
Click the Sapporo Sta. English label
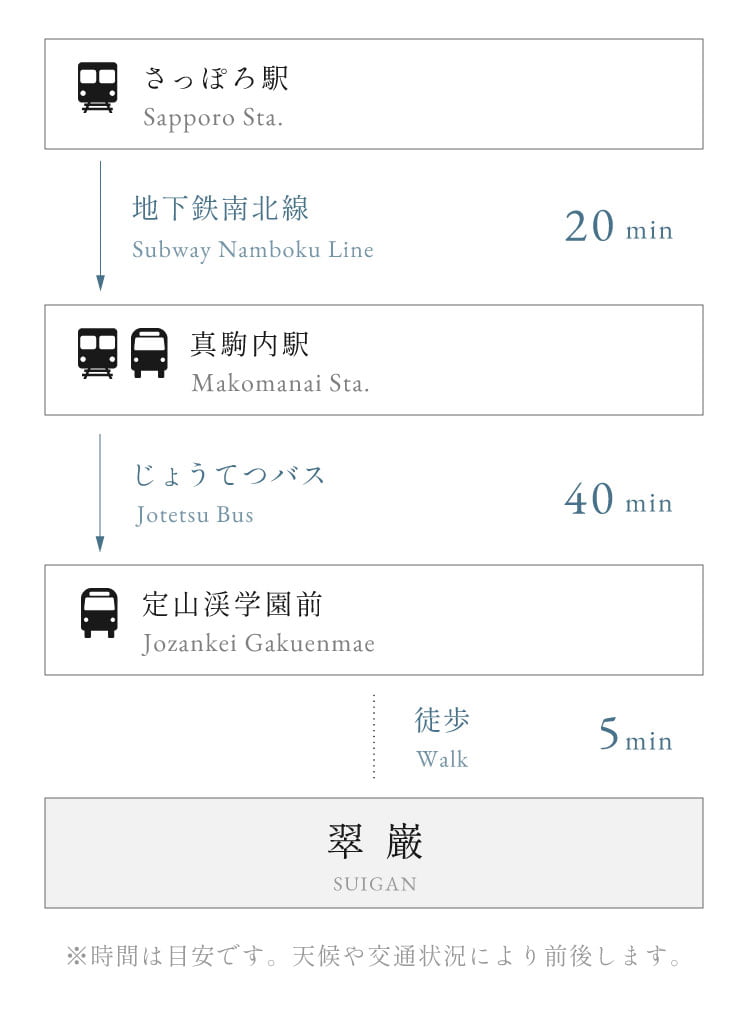pyautogui.click(x=213, y=119)
